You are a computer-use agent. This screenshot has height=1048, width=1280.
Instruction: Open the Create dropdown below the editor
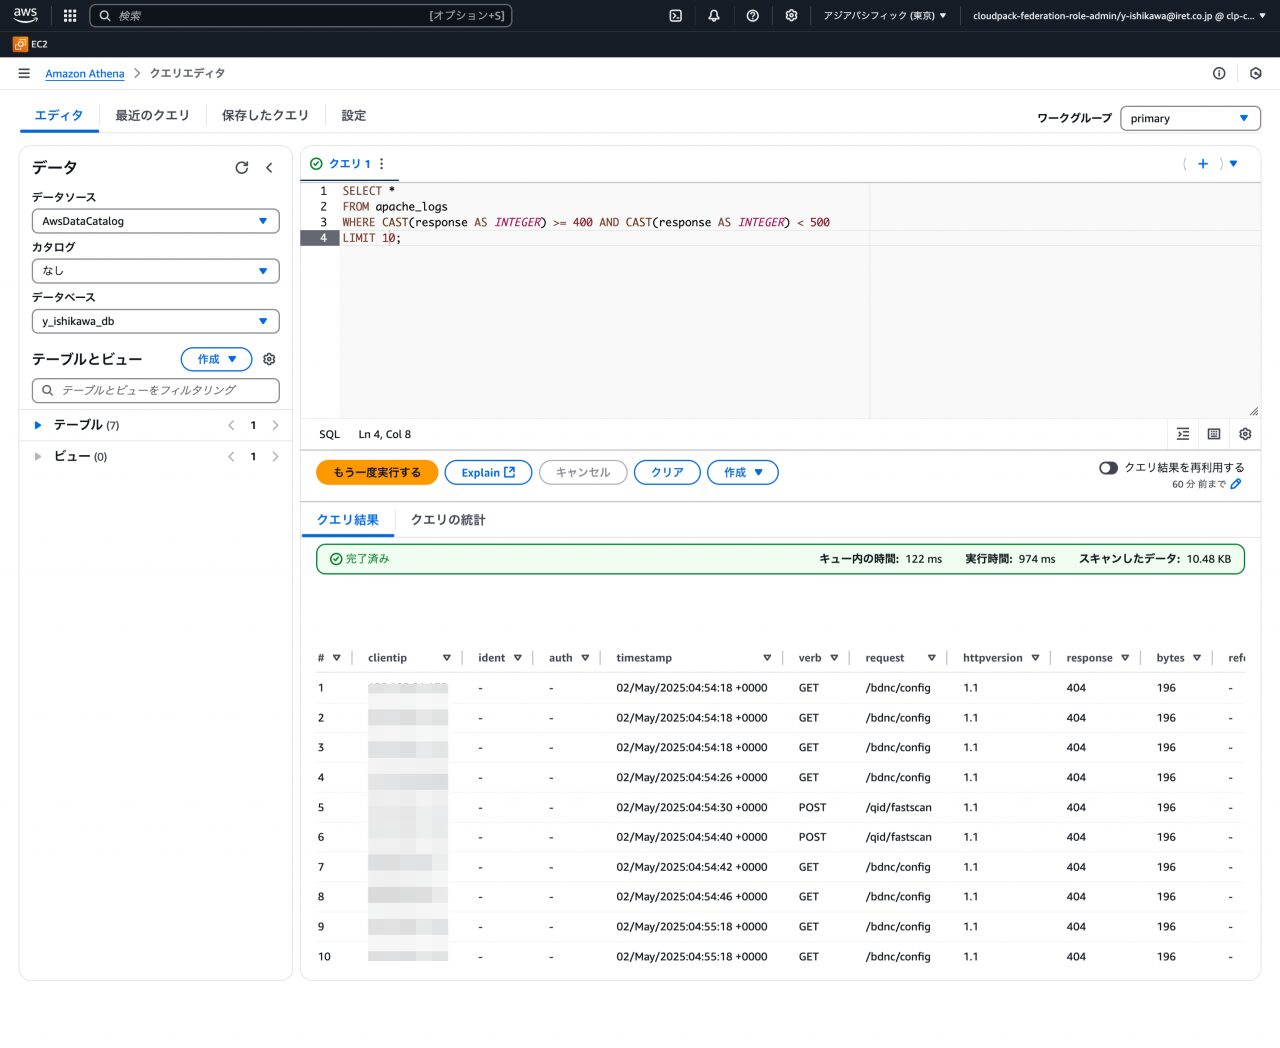pos(742,472)
